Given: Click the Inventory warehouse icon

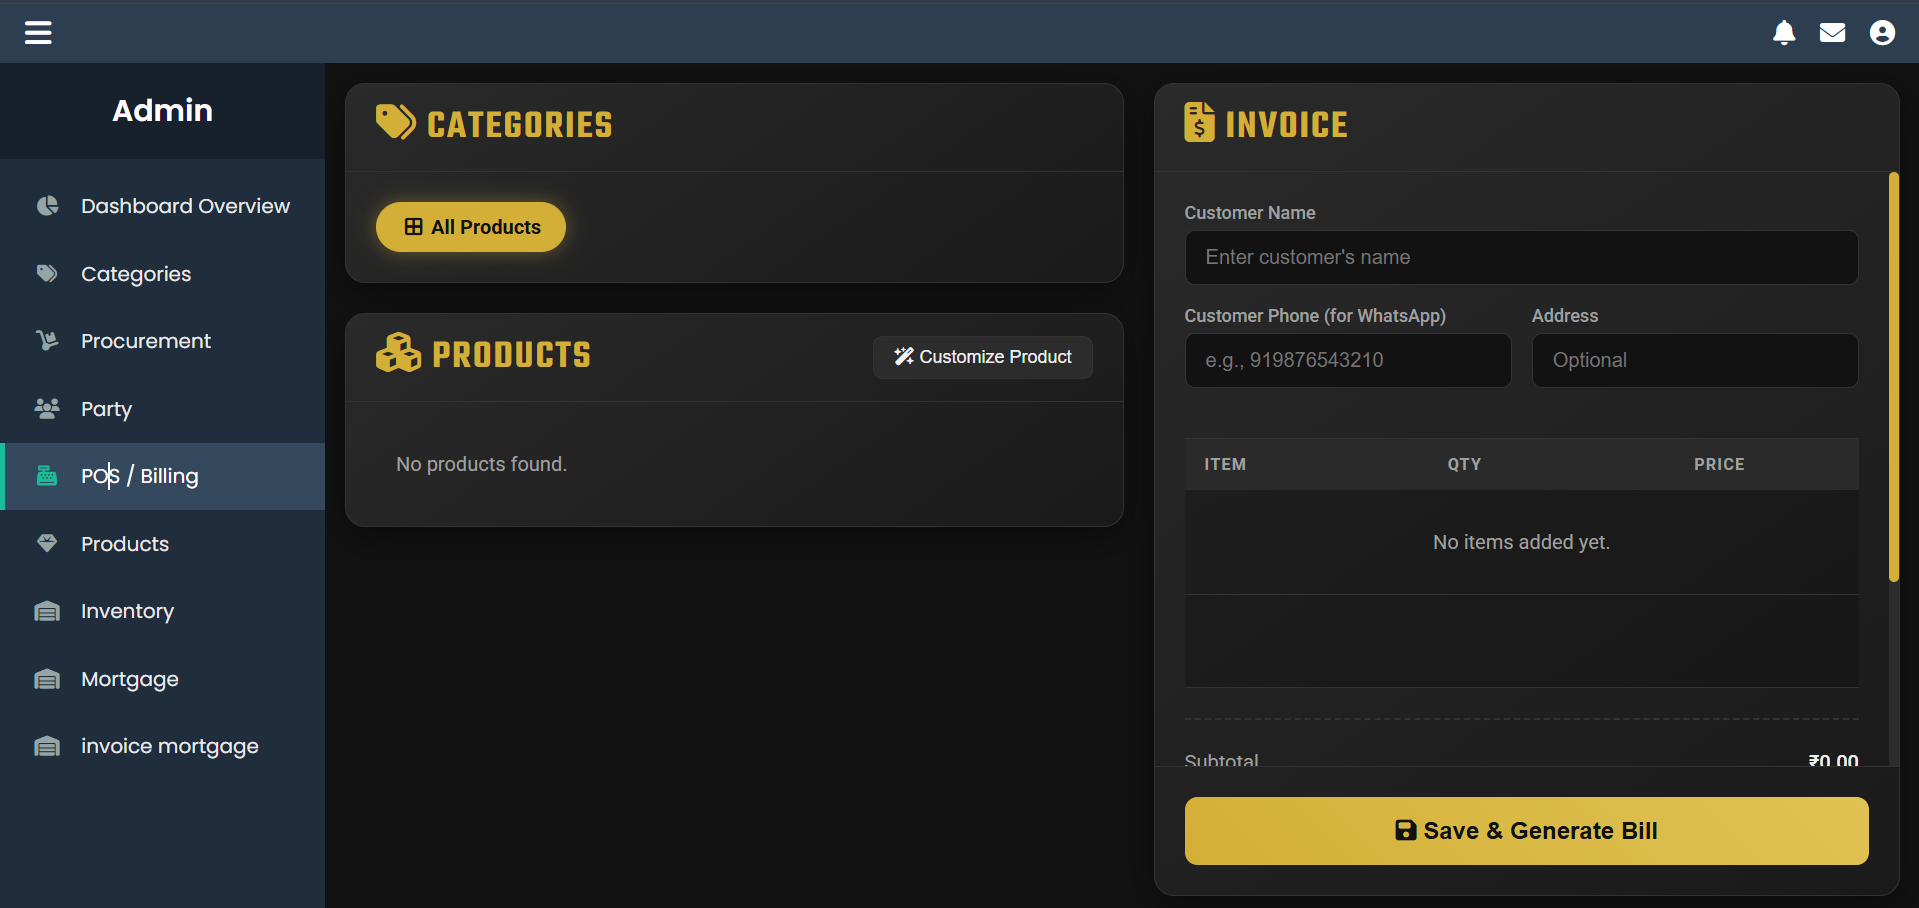Looking at the screenshot, I should [47, 611].
